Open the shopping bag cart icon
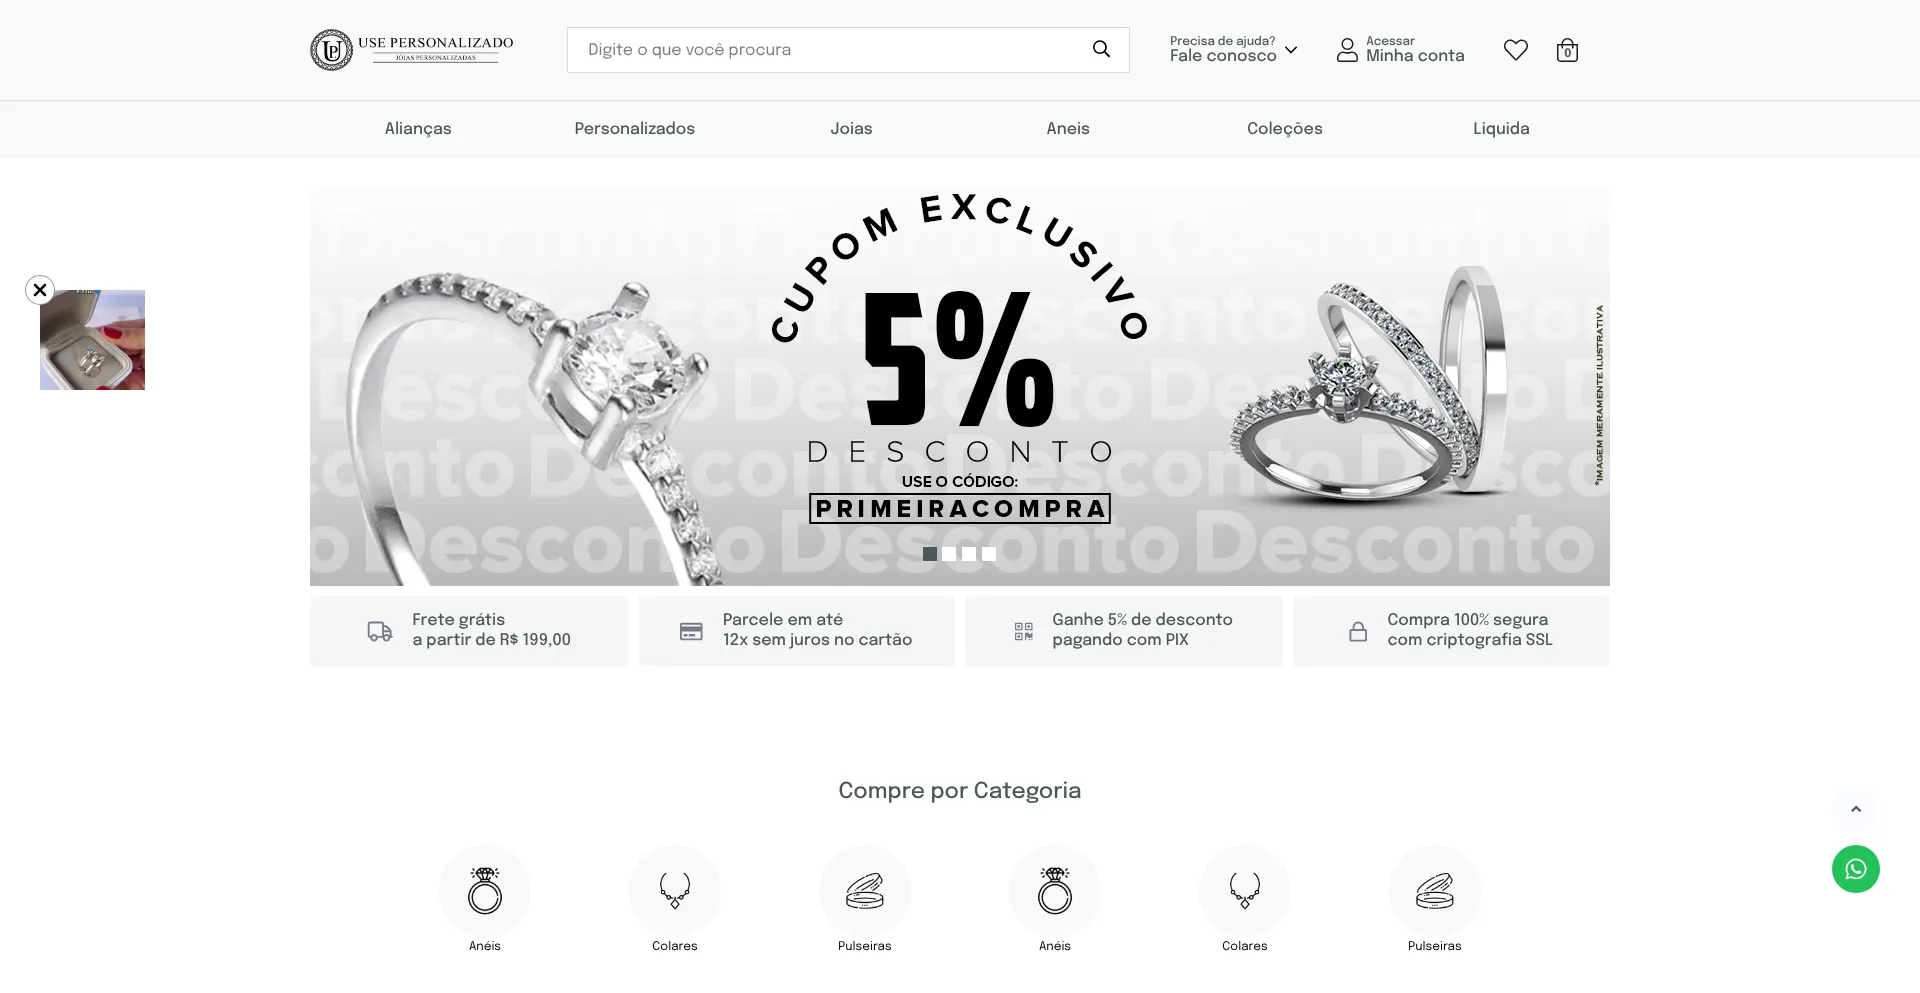 tap(1567, 50)
